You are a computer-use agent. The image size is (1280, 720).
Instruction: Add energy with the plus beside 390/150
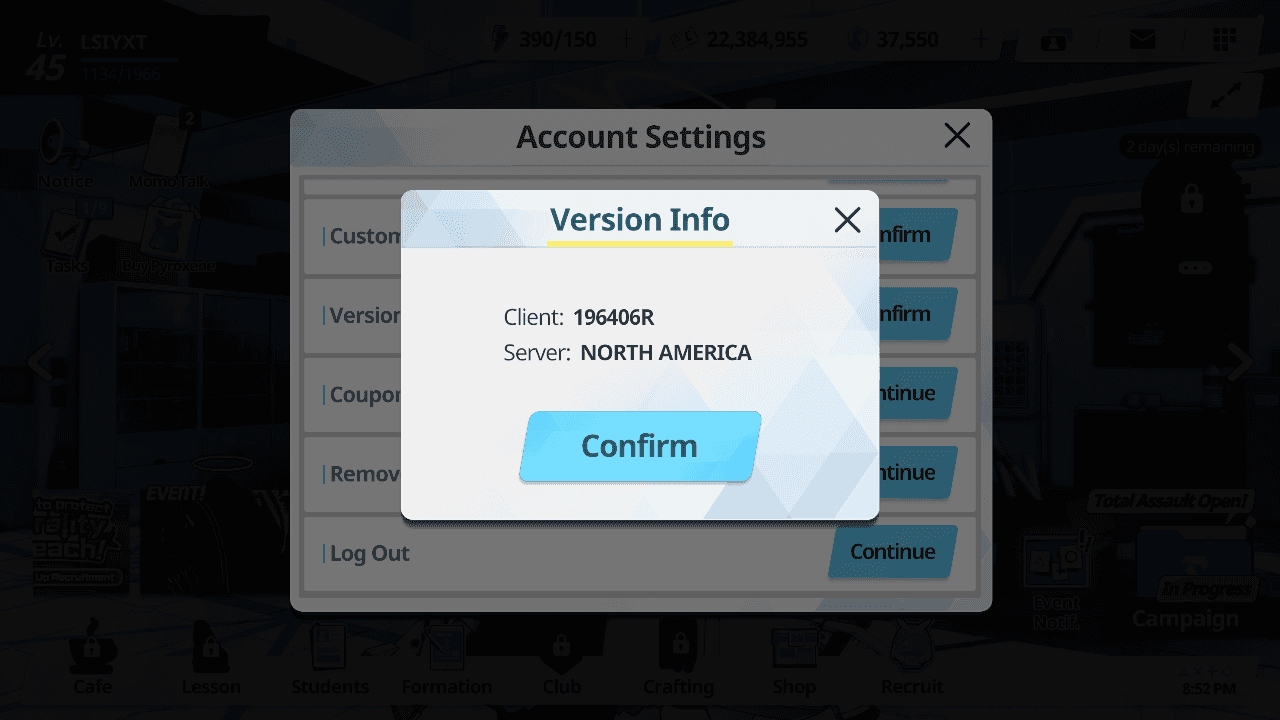point(627,40)
